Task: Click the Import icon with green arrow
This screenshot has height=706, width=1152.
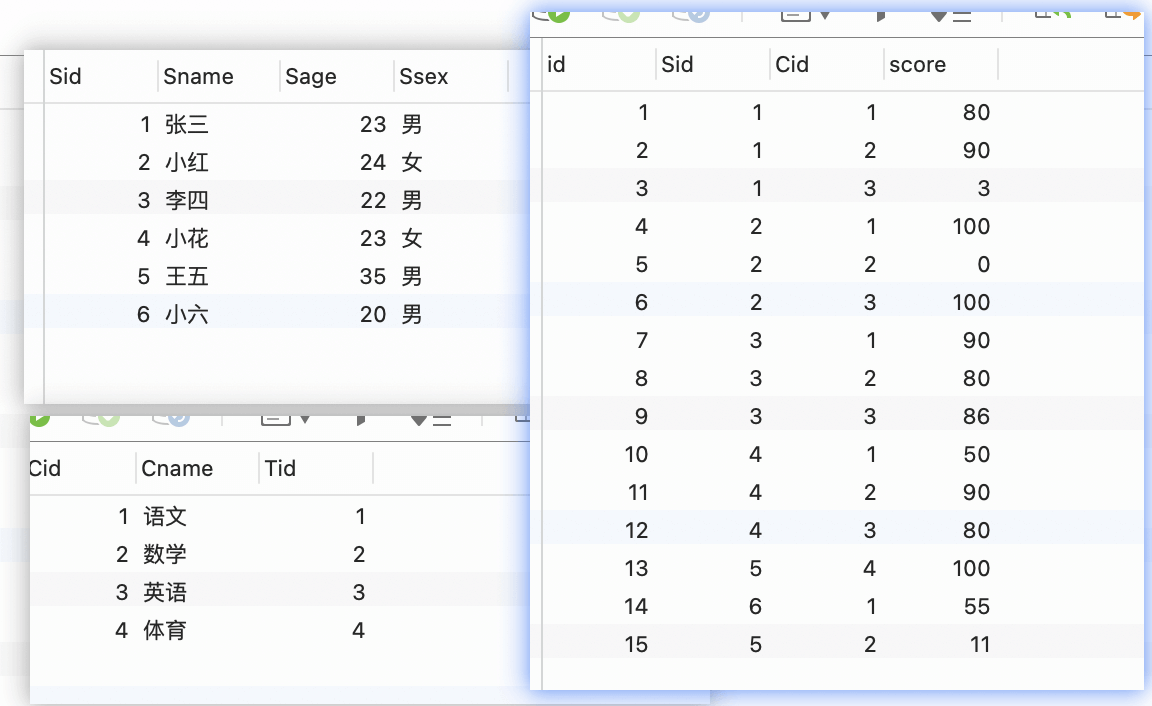Action: tap(1052, 14)
